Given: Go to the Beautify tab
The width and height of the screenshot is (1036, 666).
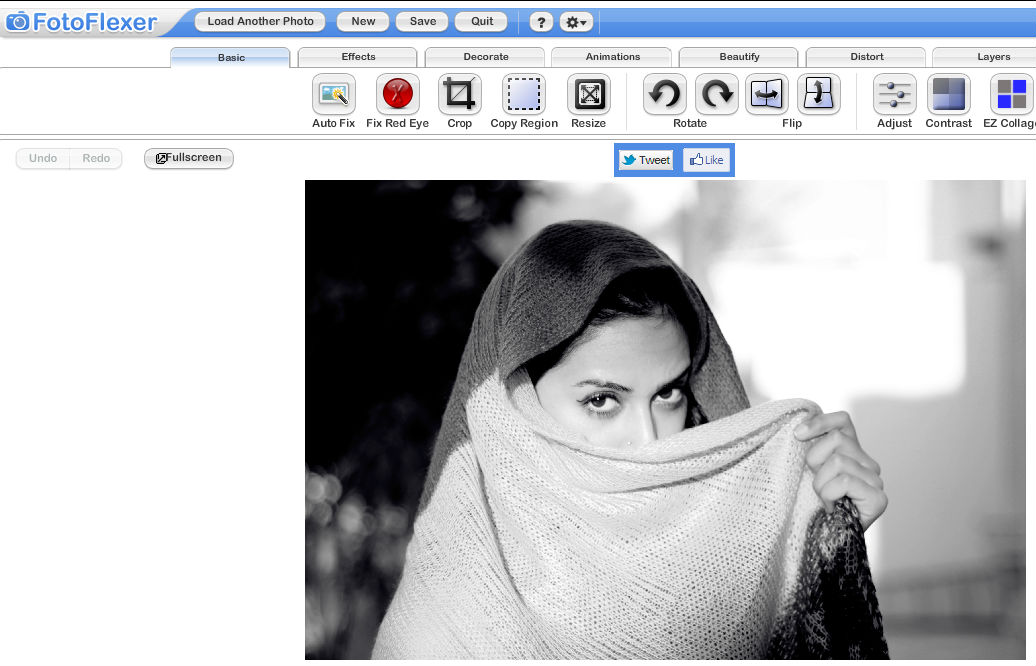Looking at the screenshot, I should [x=739, y=57].
